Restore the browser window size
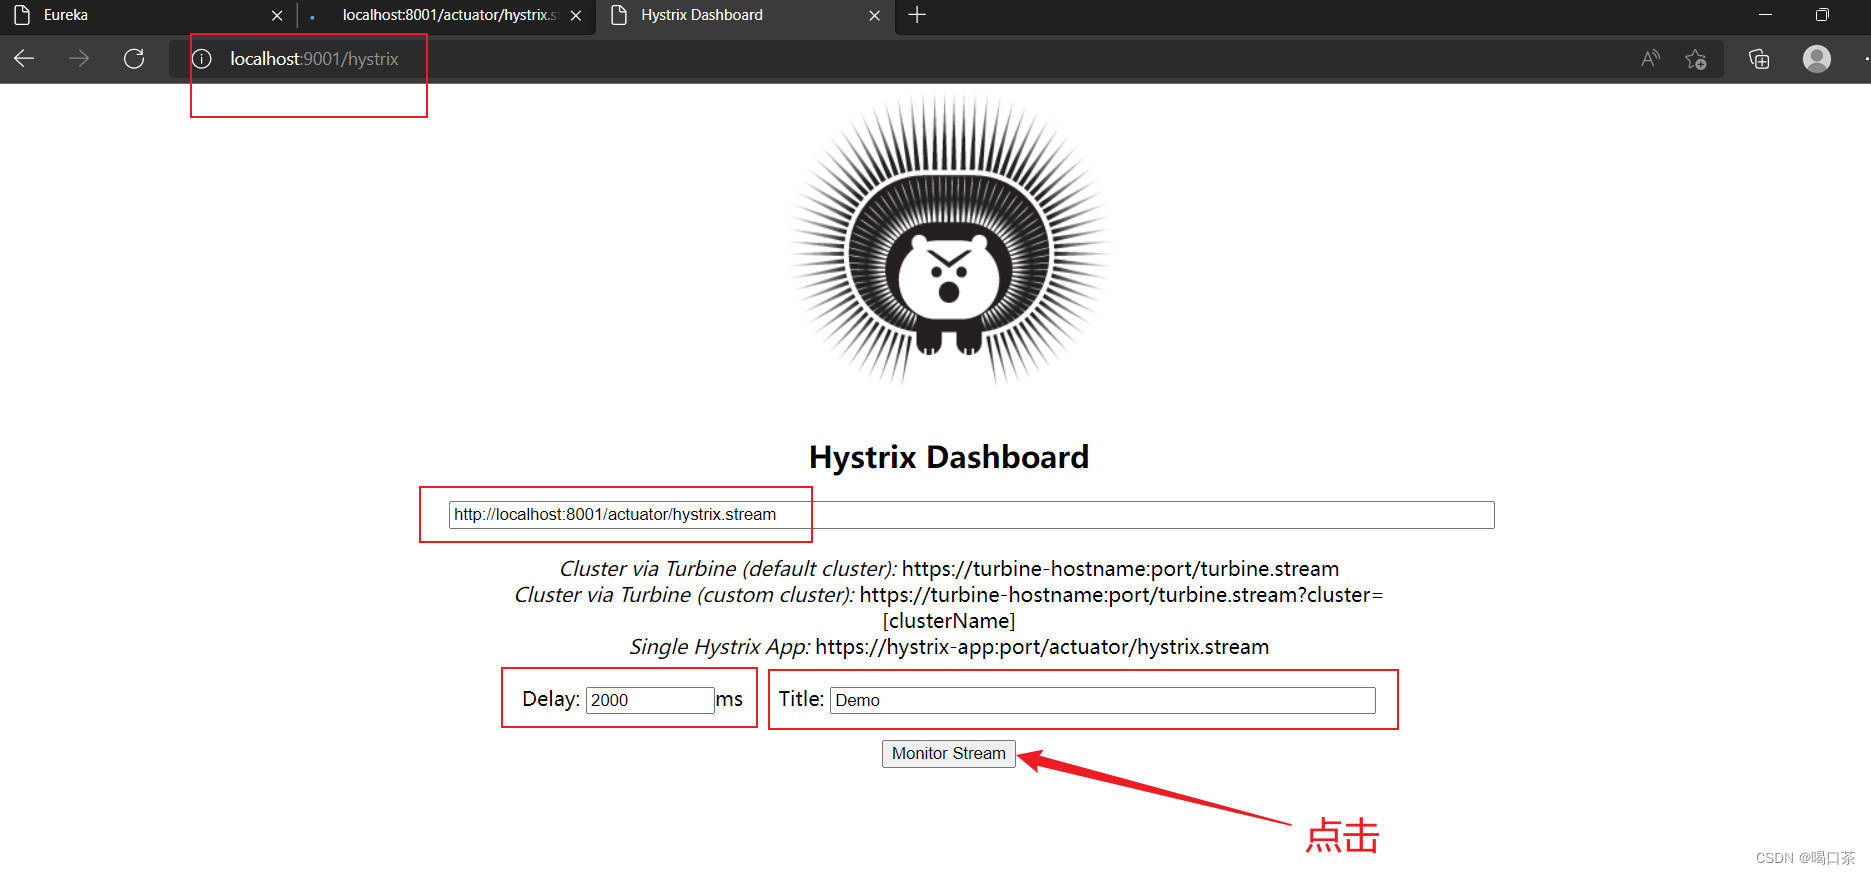The image size is (1871, 874). click(1822, 15)
